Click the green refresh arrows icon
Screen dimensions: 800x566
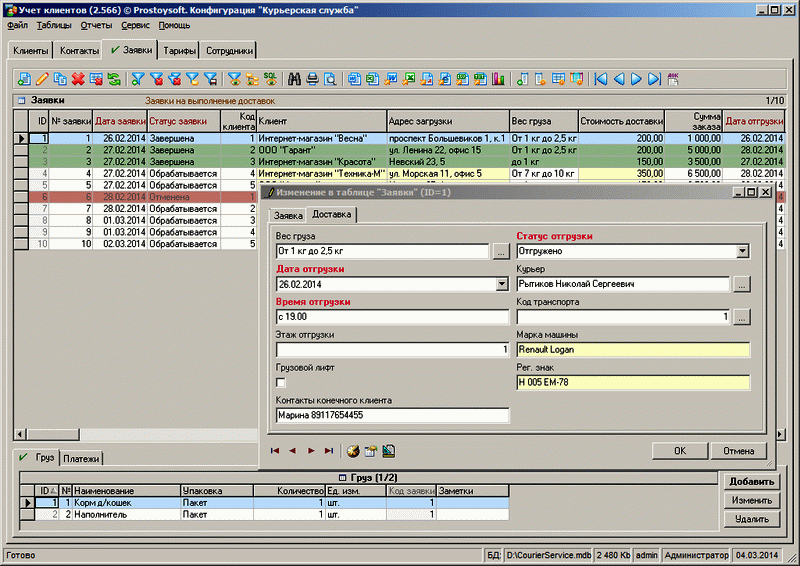pyautogui.click(x=114, y=79)
